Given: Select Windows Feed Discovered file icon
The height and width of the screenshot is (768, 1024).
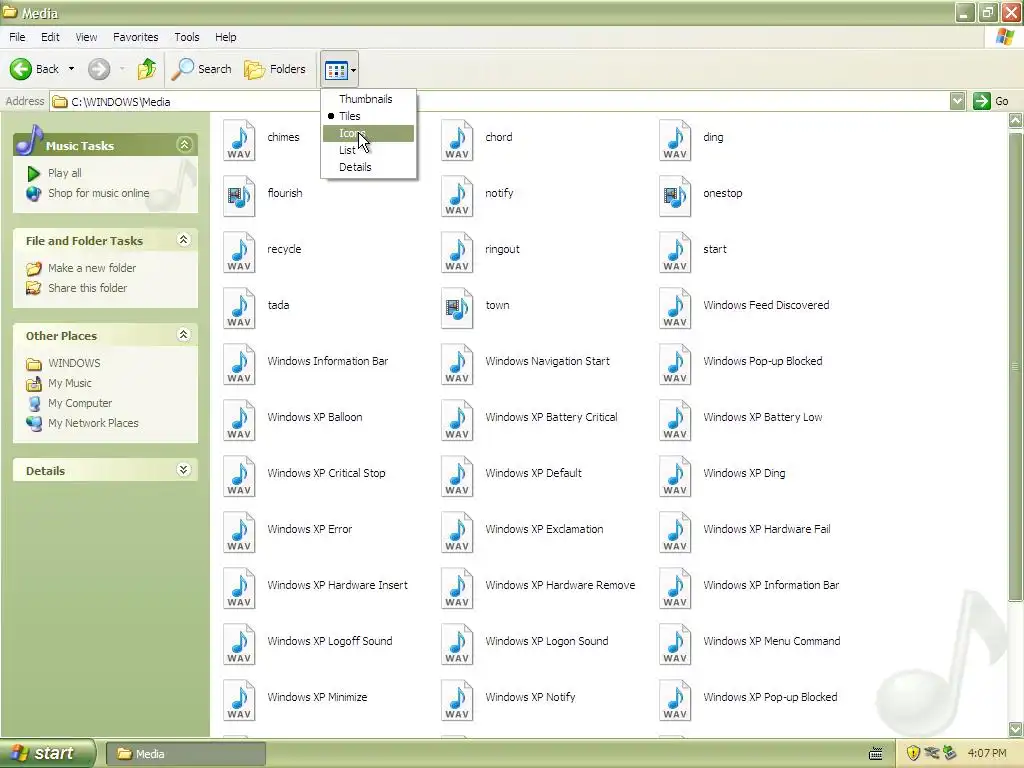Looking at the screenshot, I should [675, 308].
